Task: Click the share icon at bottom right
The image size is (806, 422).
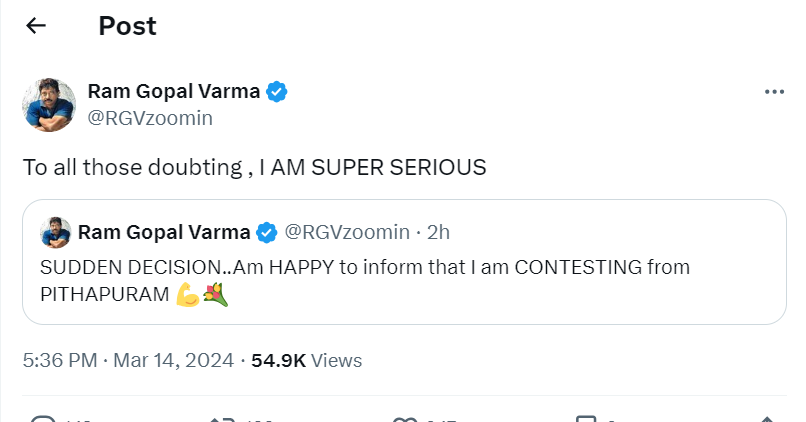Action: [x=767, y=419]
